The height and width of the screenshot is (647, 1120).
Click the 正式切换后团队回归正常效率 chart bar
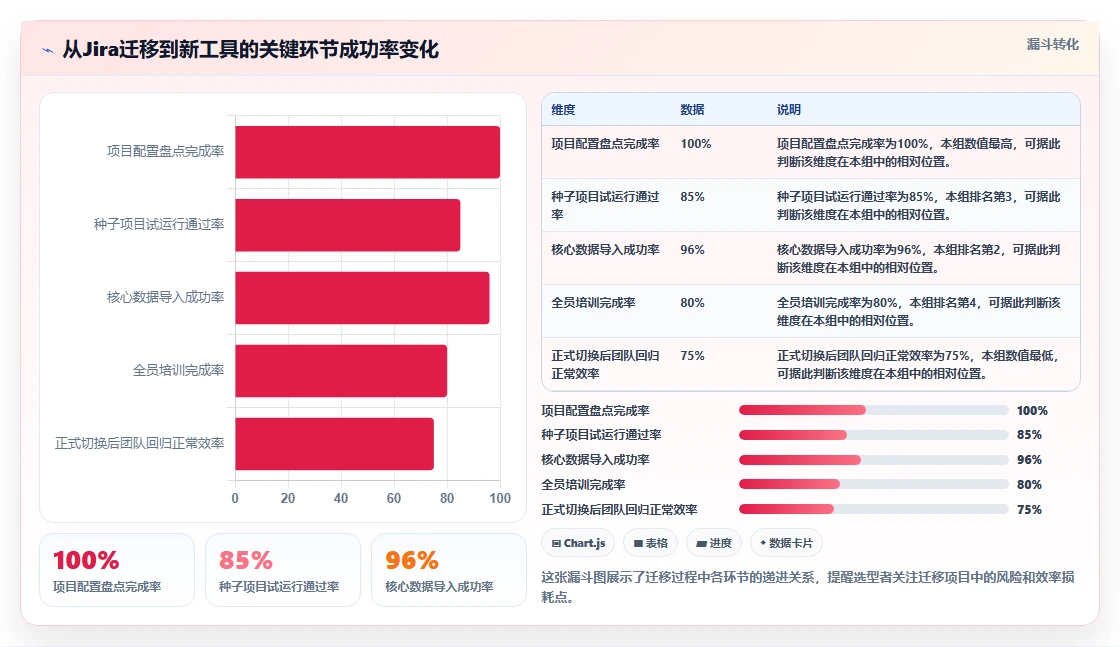coord(334,443)
